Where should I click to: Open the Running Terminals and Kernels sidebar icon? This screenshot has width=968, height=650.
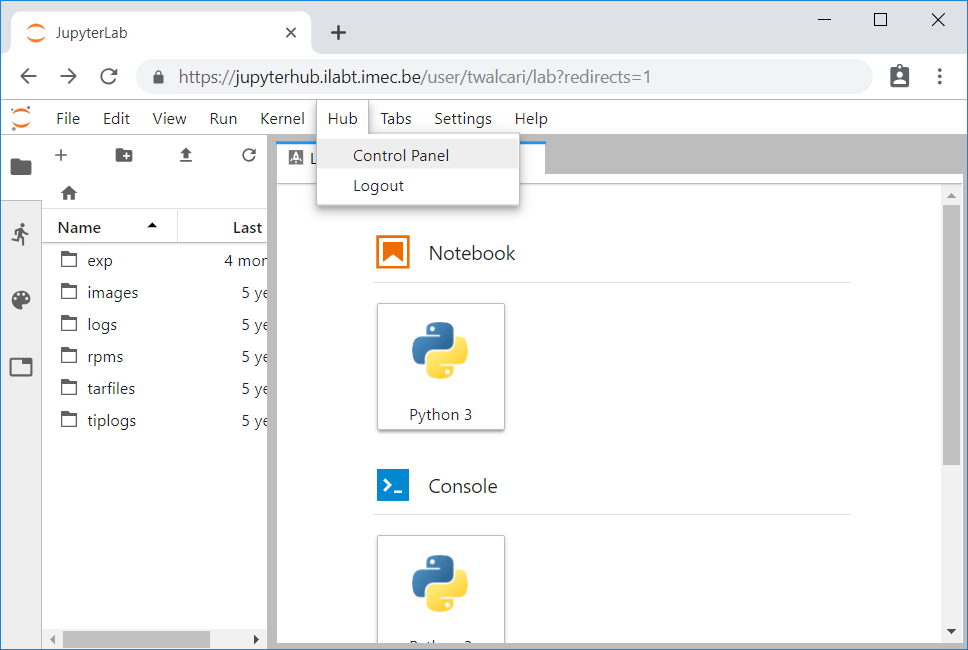21,234
